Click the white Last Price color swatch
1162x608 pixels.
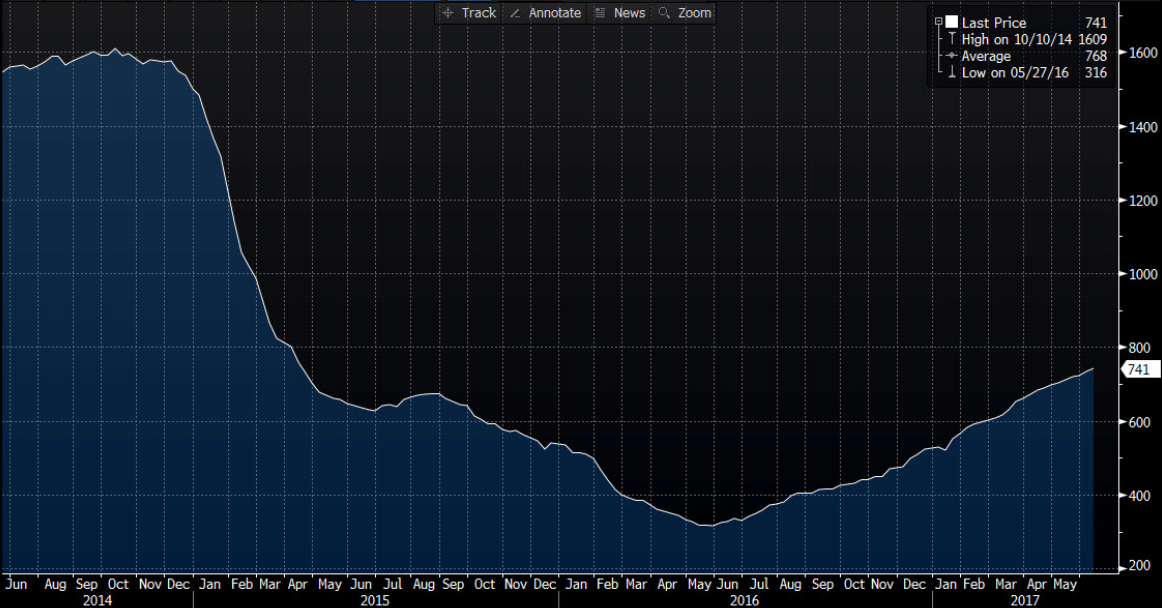pos(952,22)
